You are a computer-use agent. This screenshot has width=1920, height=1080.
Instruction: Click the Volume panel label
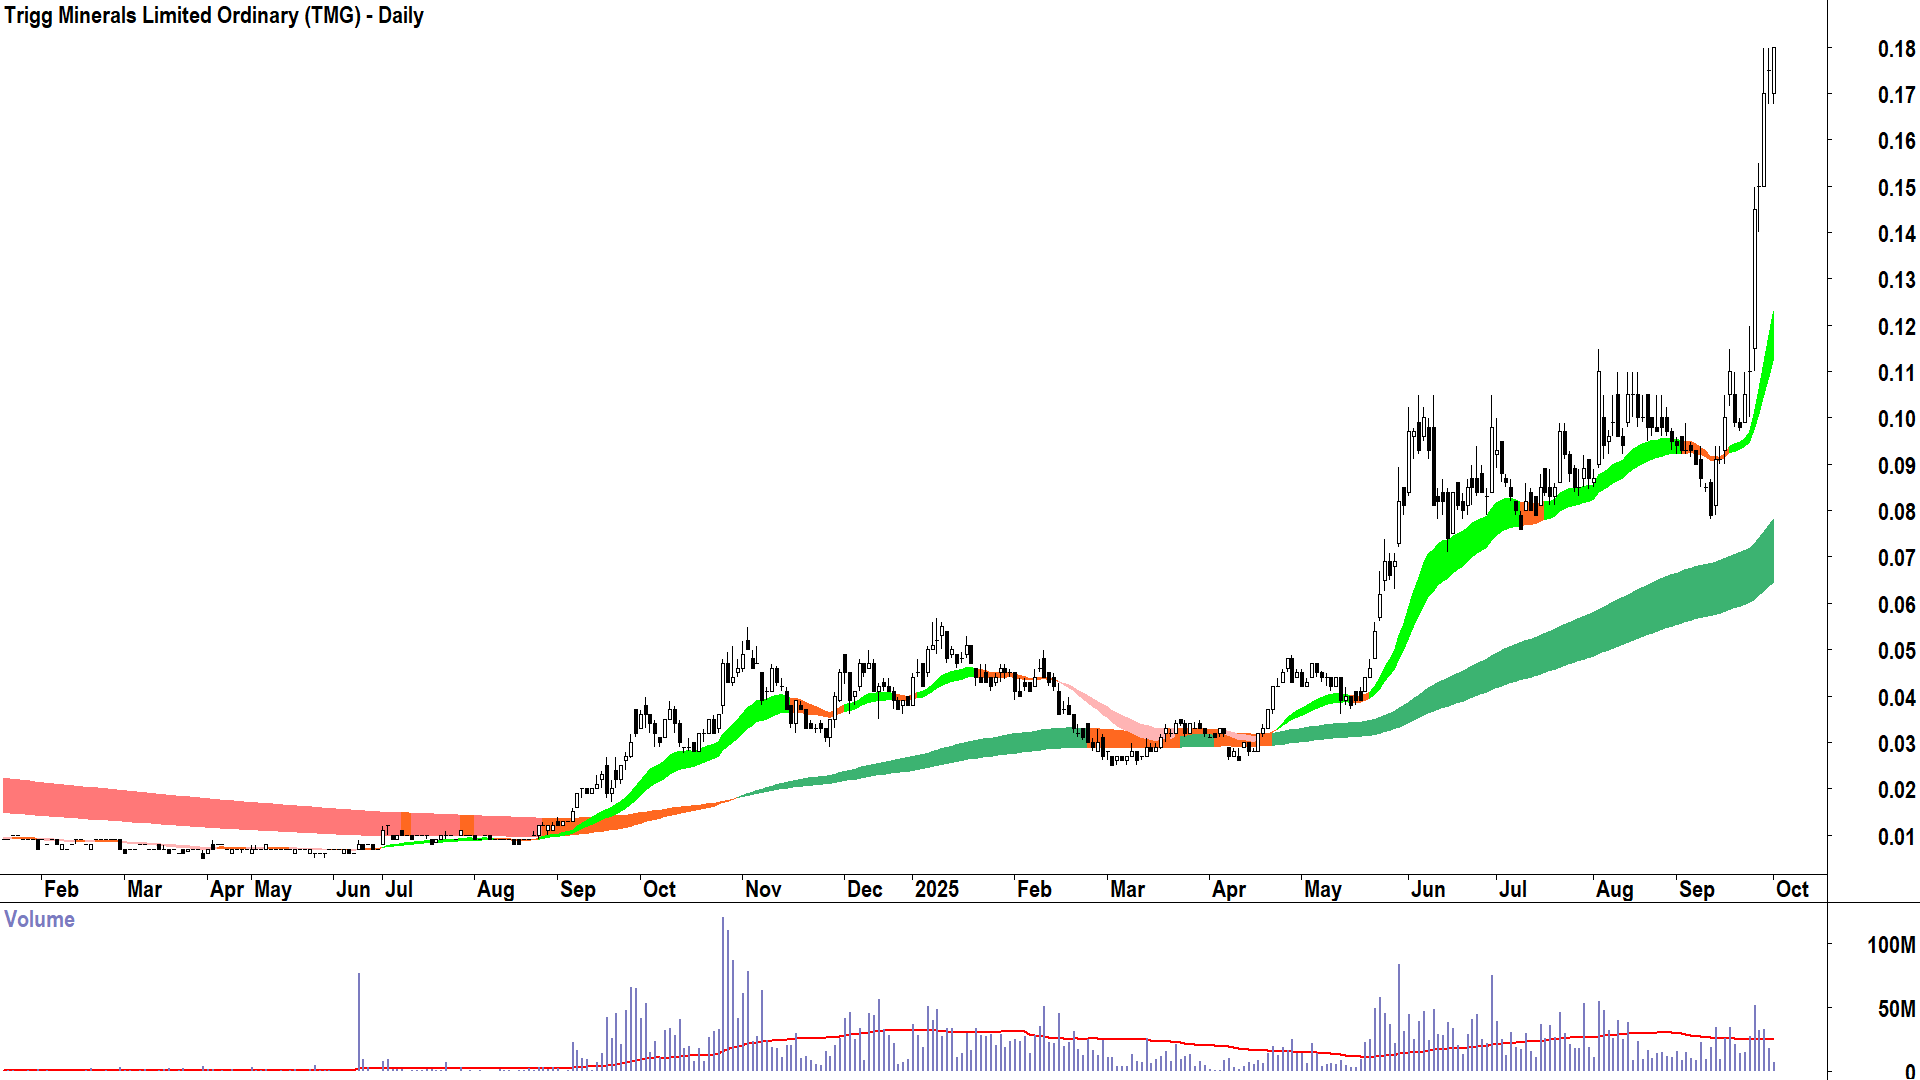[x=39, y=920]
